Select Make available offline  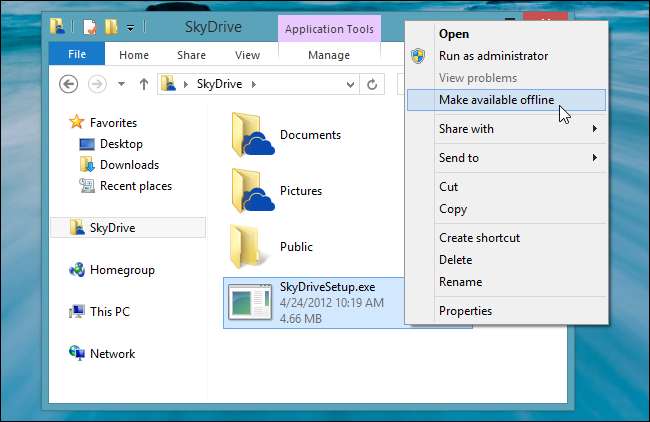506,100
